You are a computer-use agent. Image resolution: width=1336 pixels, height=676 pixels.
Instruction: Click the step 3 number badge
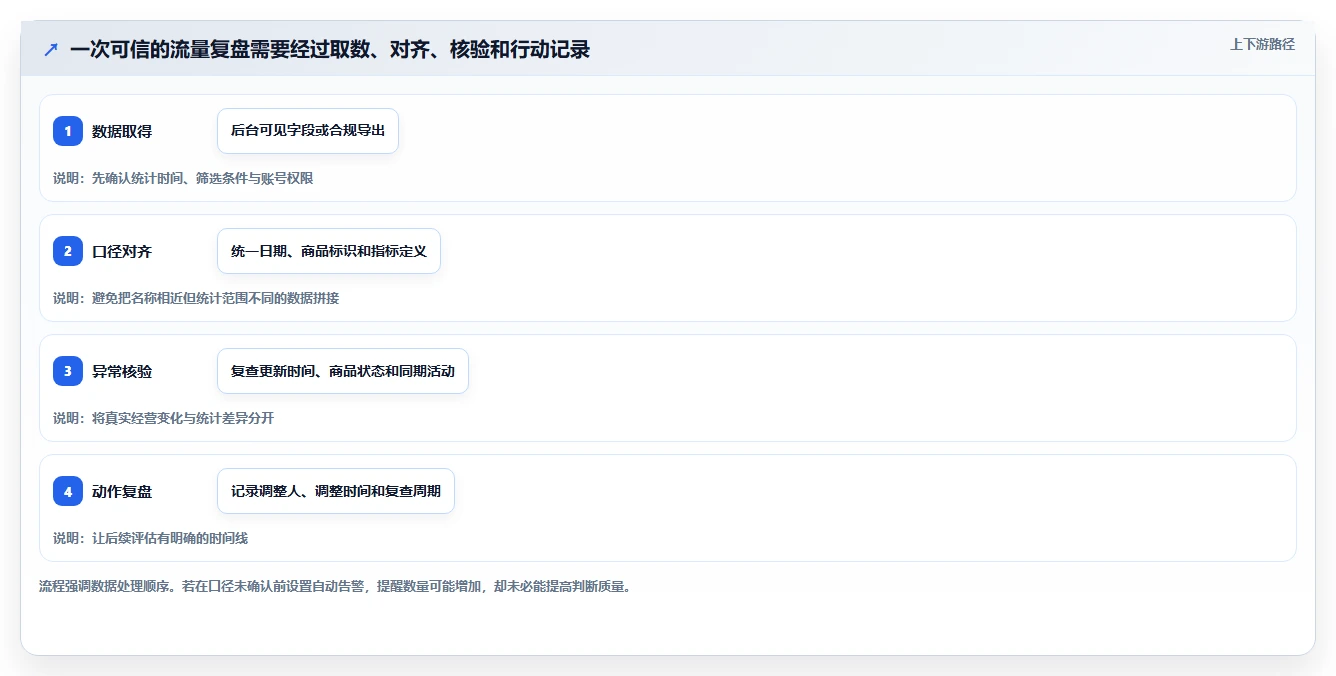click(68, 371)
